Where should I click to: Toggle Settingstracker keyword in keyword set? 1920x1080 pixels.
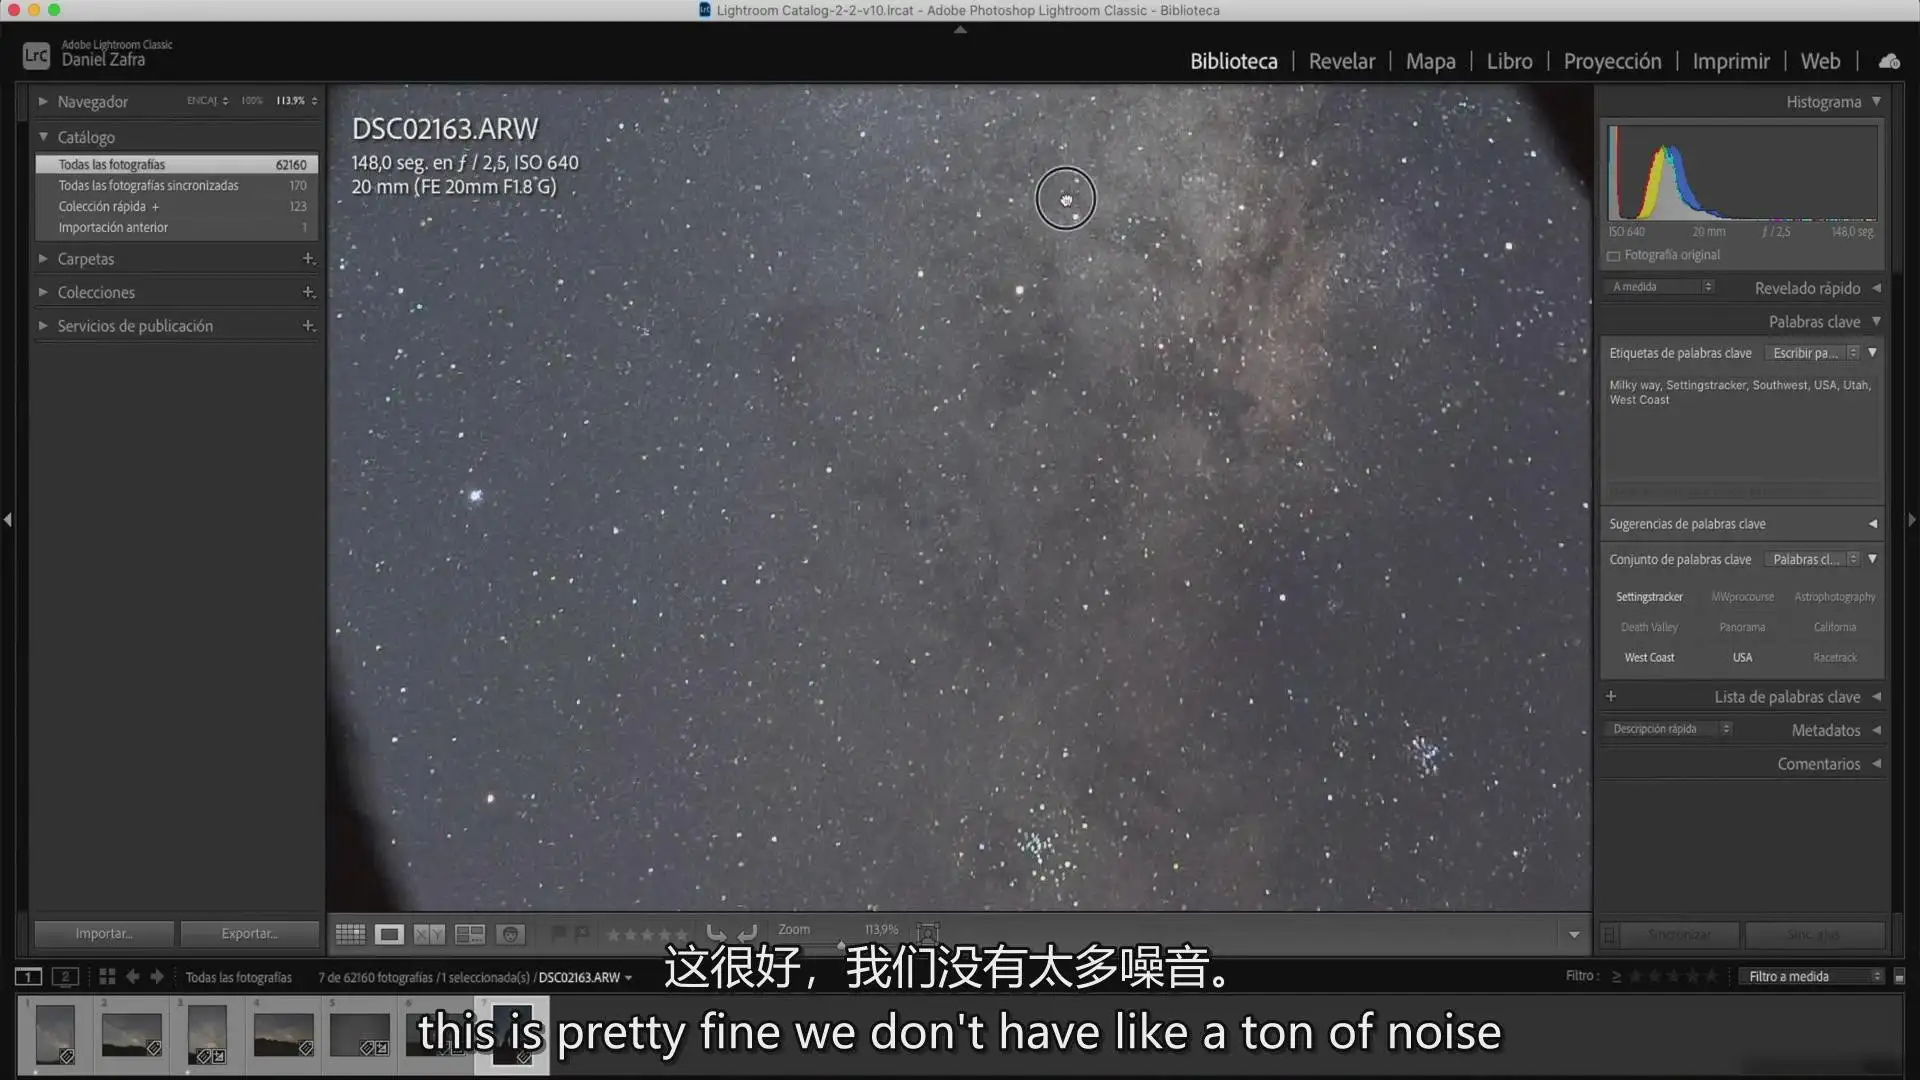click(x=1649, y=597)
